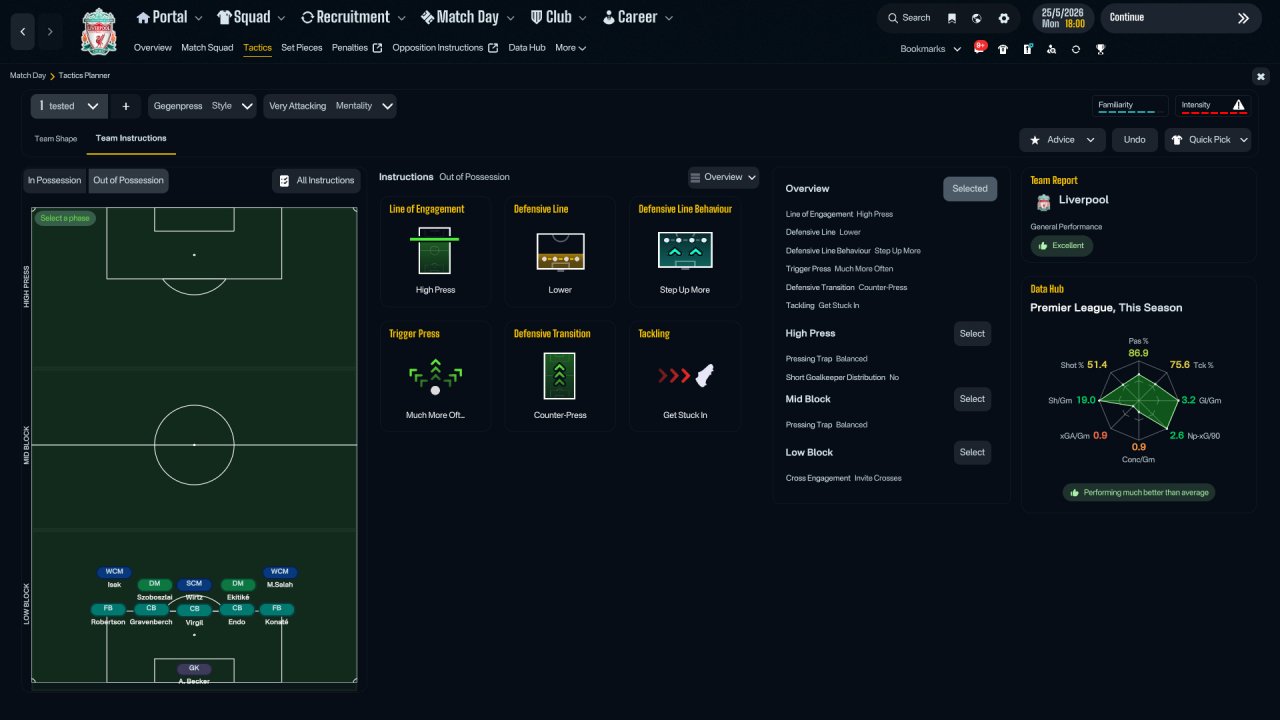Open the Overview view dropdown
Image resolution: width=1280 pixels, height=720 pixels.
pyautogui.click(x=723, y=177)
